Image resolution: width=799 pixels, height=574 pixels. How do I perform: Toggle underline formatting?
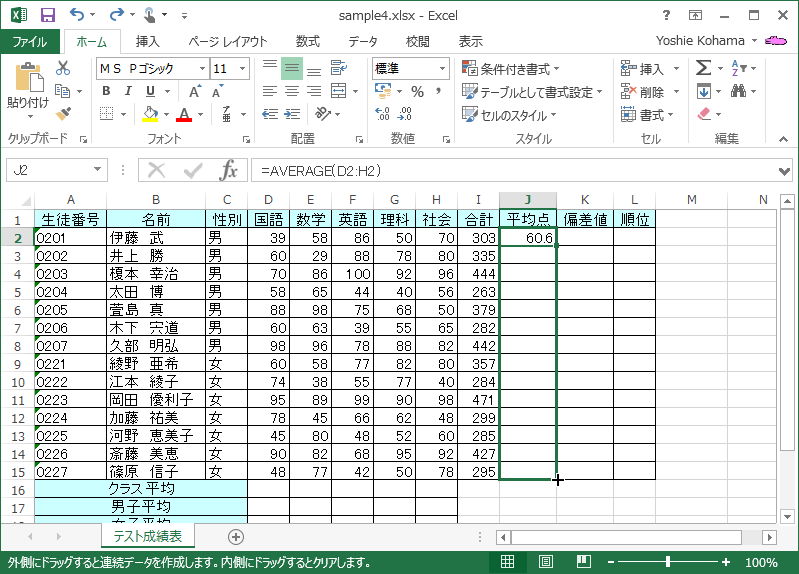pos(150,91)
